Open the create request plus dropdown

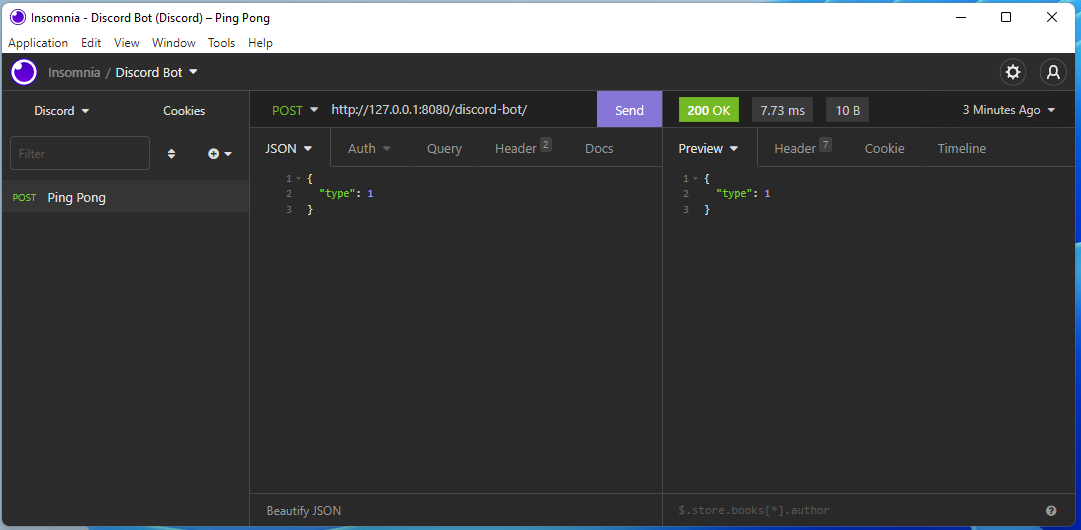(x=220, y=154)
